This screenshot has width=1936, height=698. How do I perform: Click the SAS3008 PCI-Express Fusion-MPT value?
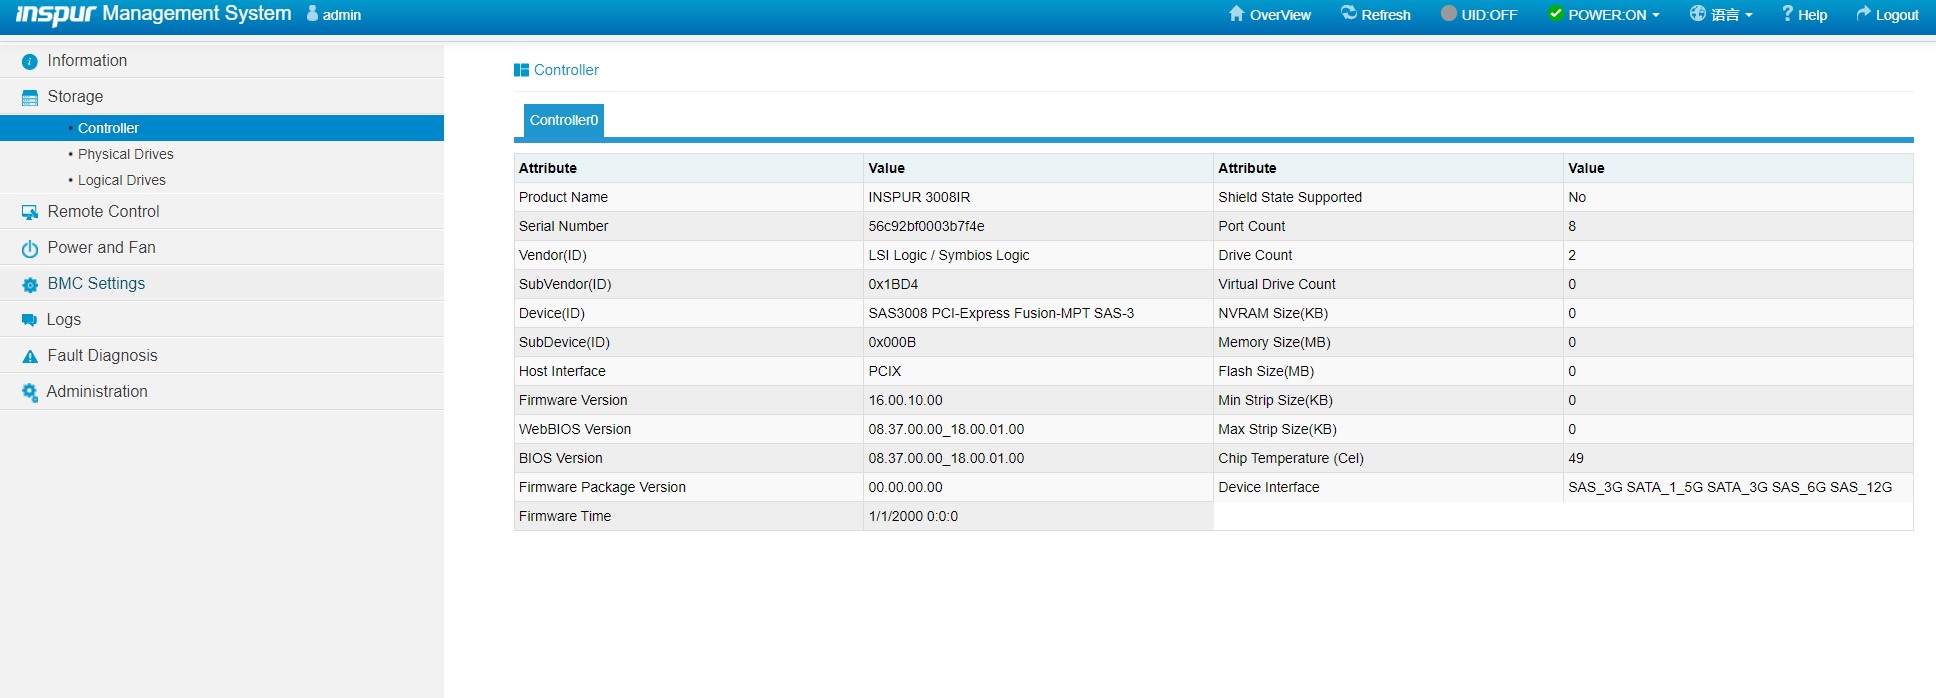point(1001,313)
